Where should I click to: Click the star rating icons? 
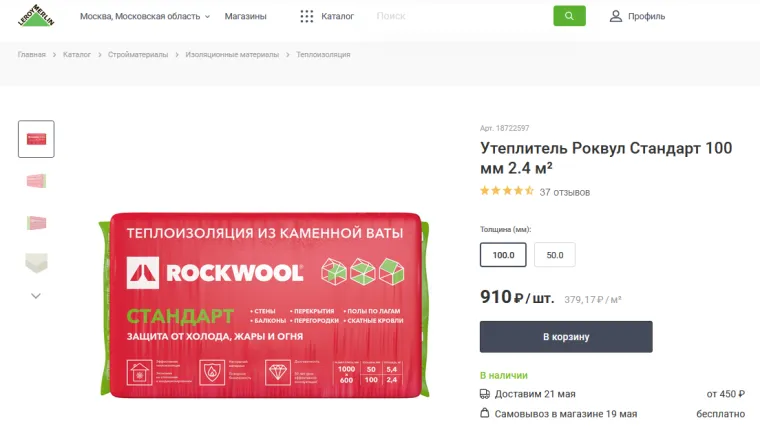tap(507, 191)
